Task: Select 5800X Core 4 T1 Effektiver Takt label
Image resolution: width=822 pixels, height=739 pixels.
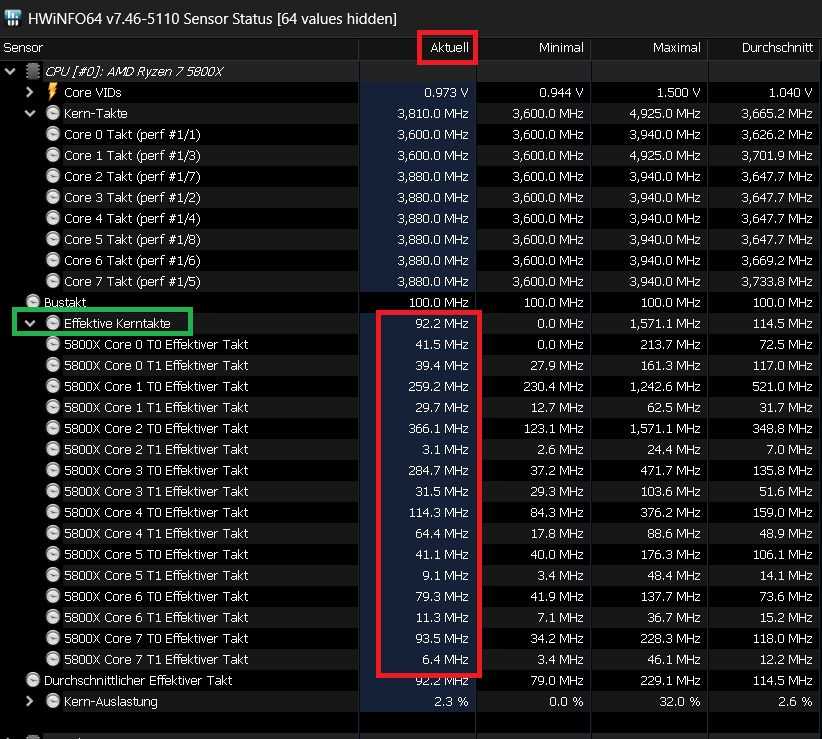Action: (156, 533)
